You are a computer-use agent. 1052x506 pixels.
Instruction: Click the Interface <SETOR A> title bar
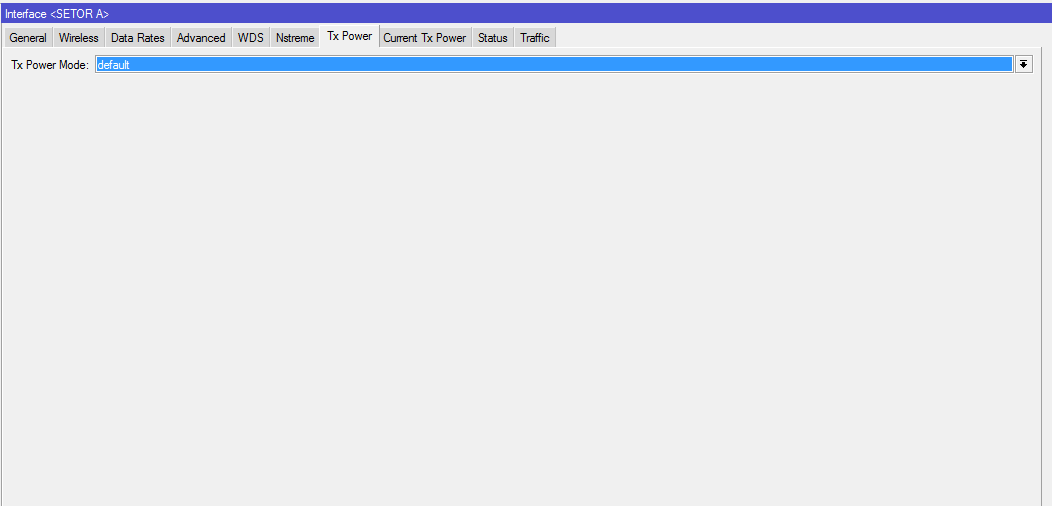coord(526,13)
